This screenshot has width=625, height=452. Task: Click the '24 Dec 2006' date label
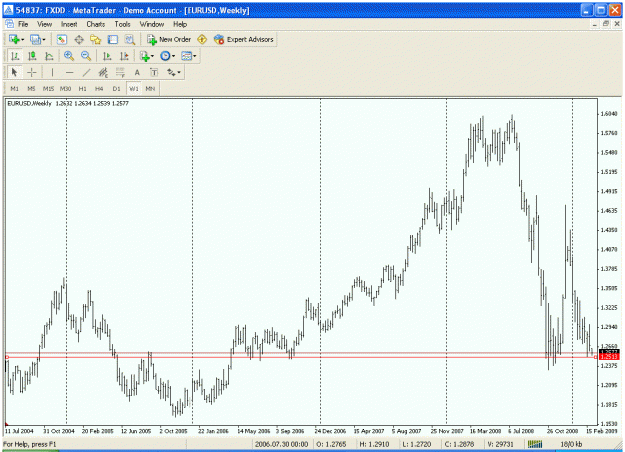point(330,431)
